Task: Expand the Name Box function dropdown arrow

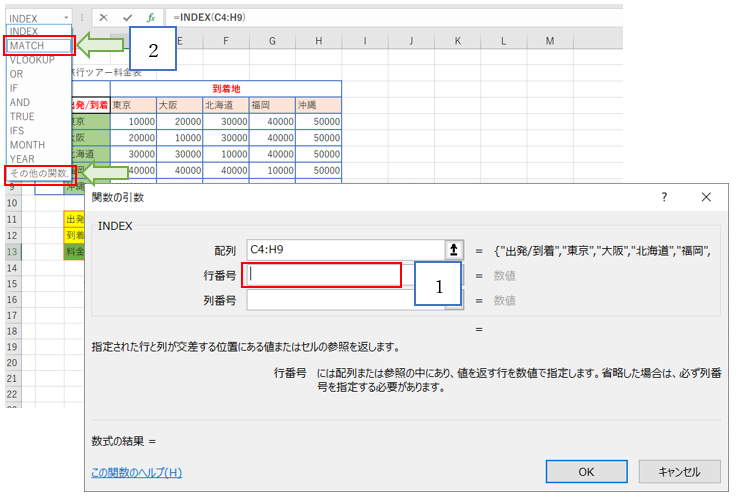Action: [66, 18]
